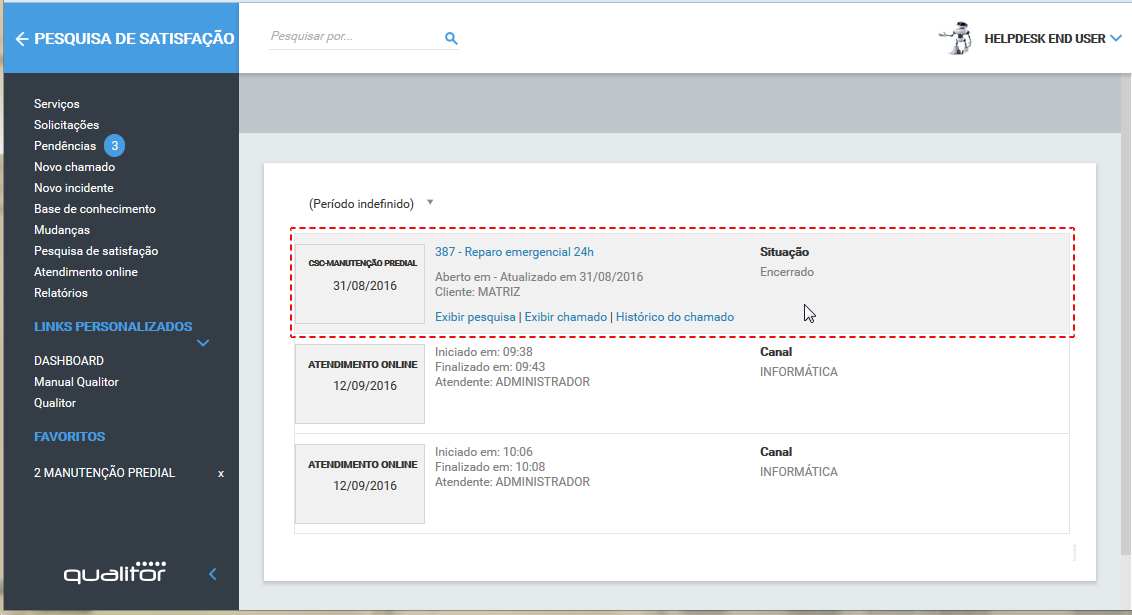Open the Helpdesk End User dropdown
The height and width of the screenshot is (615, 1132).
[1116, 39]
